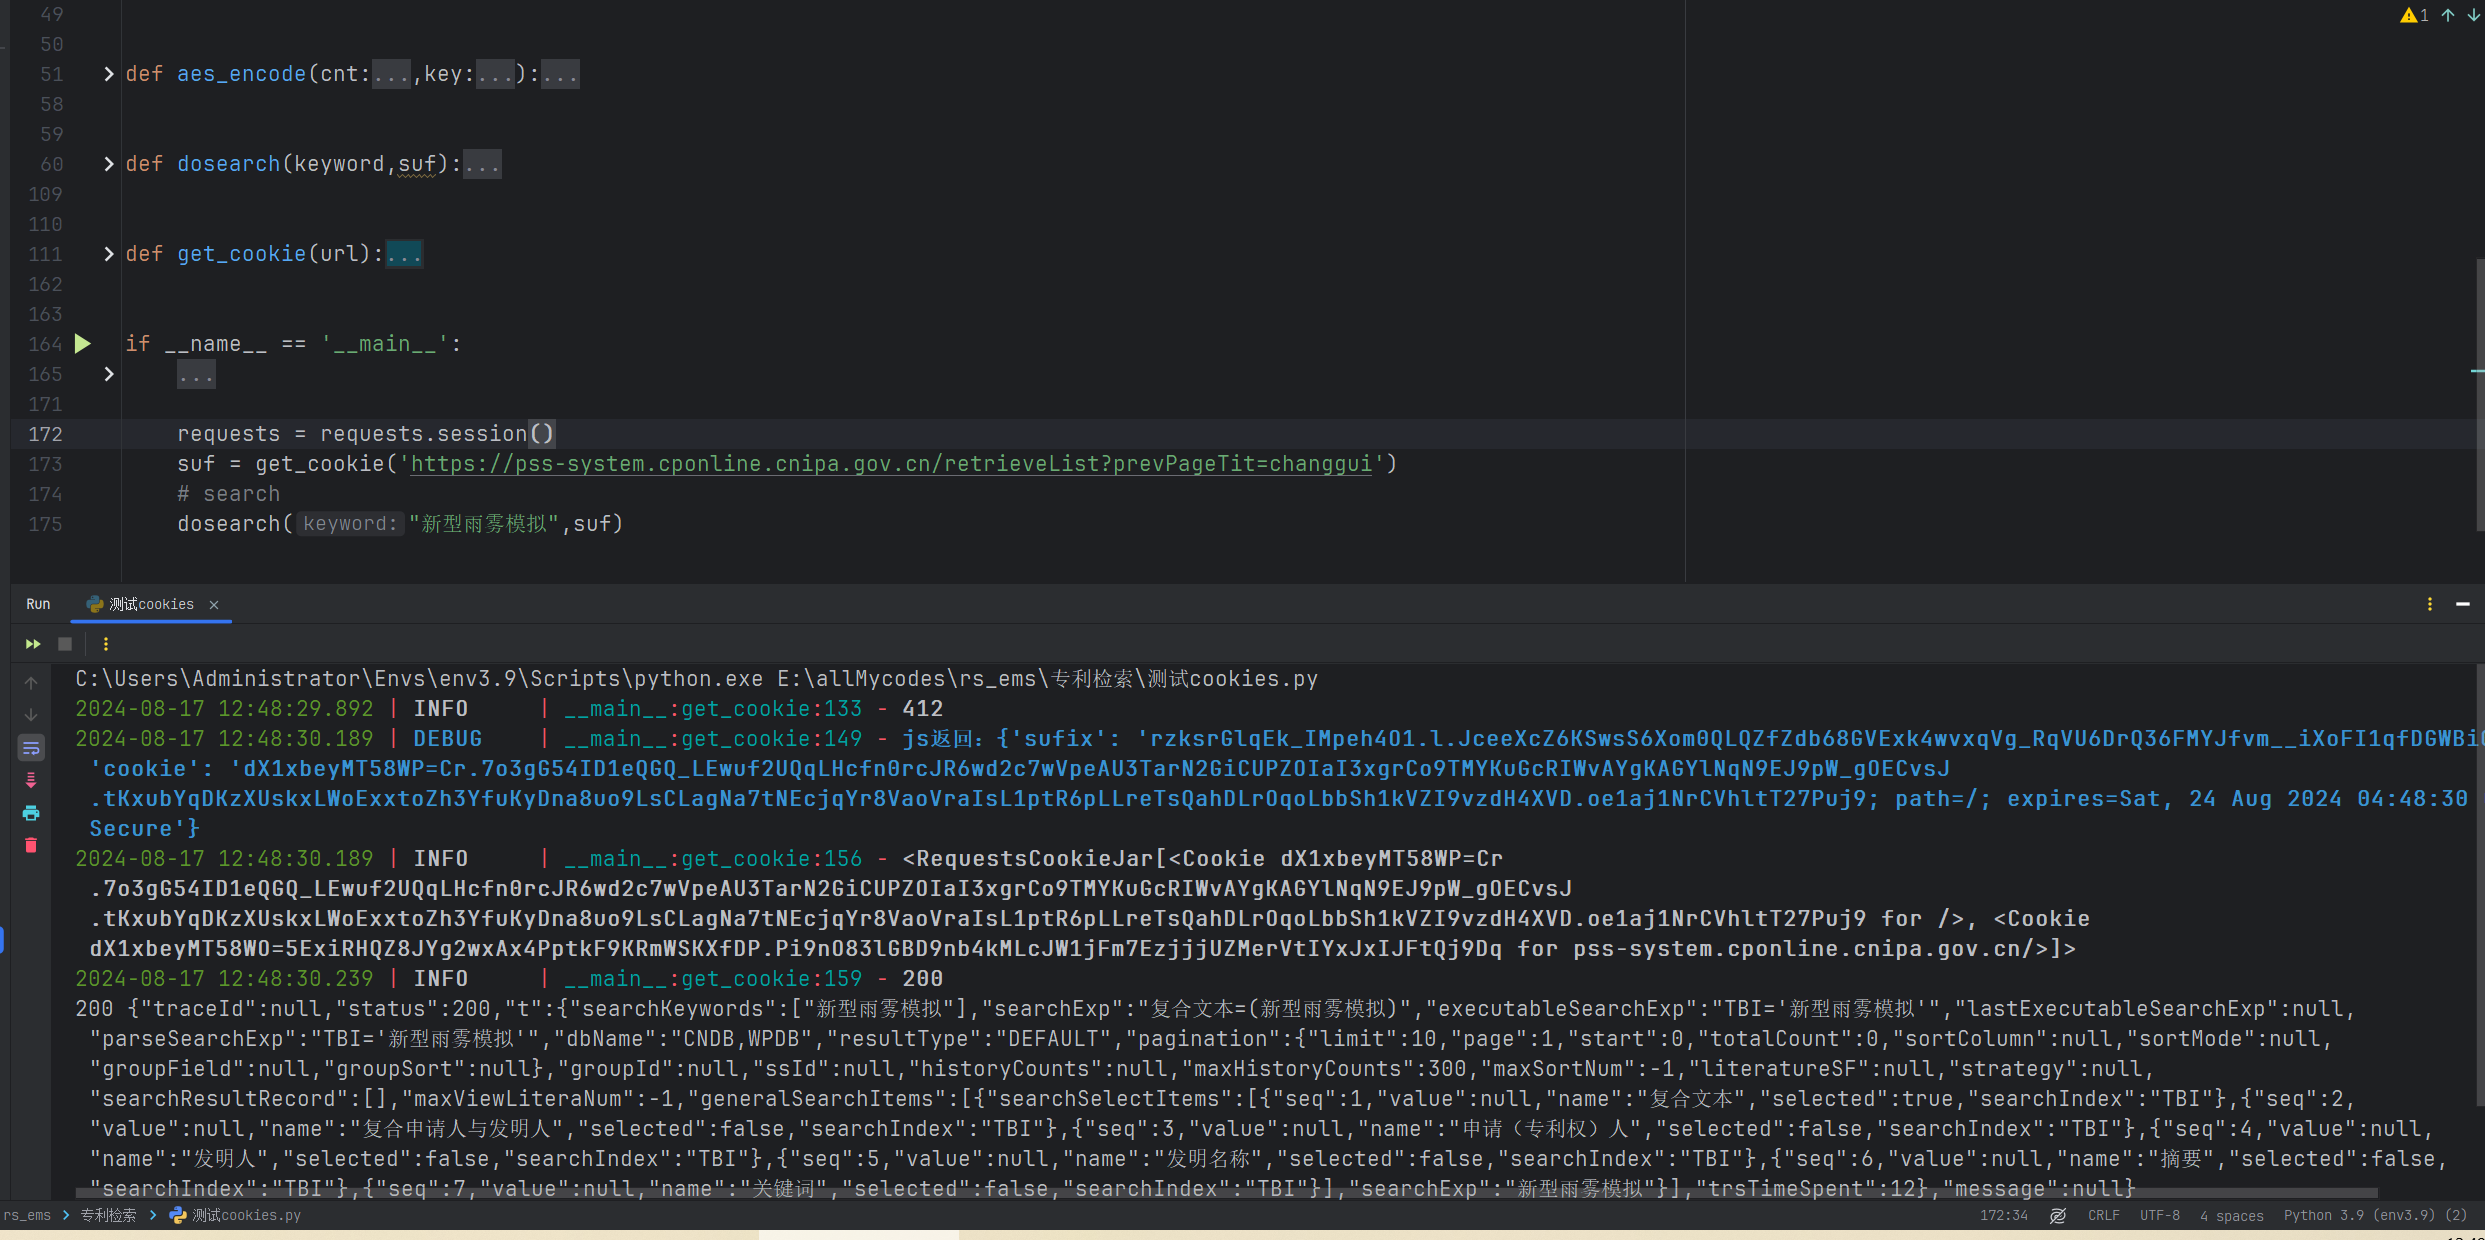The image size is (2485, 1240).
Task: Click the yellow warning indicator icon
Action: (2409, 15)
